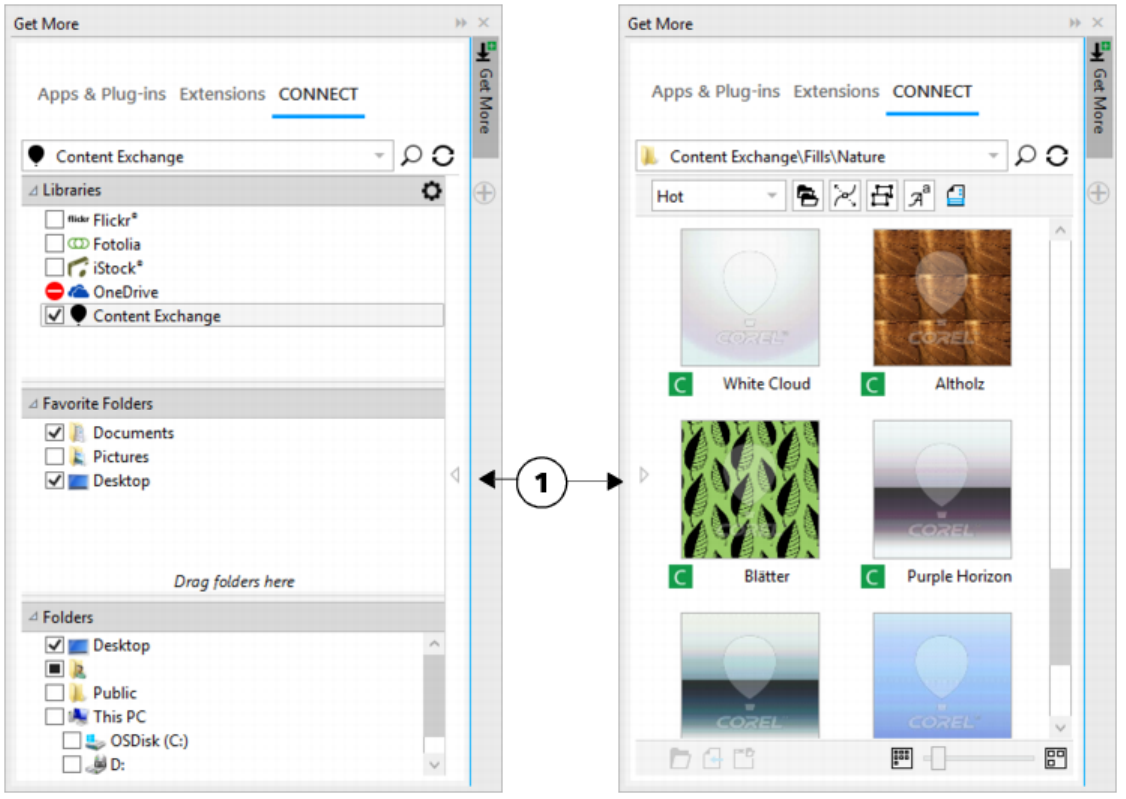
Task: Collapse the Favorite Folders section
Action: 33,404
